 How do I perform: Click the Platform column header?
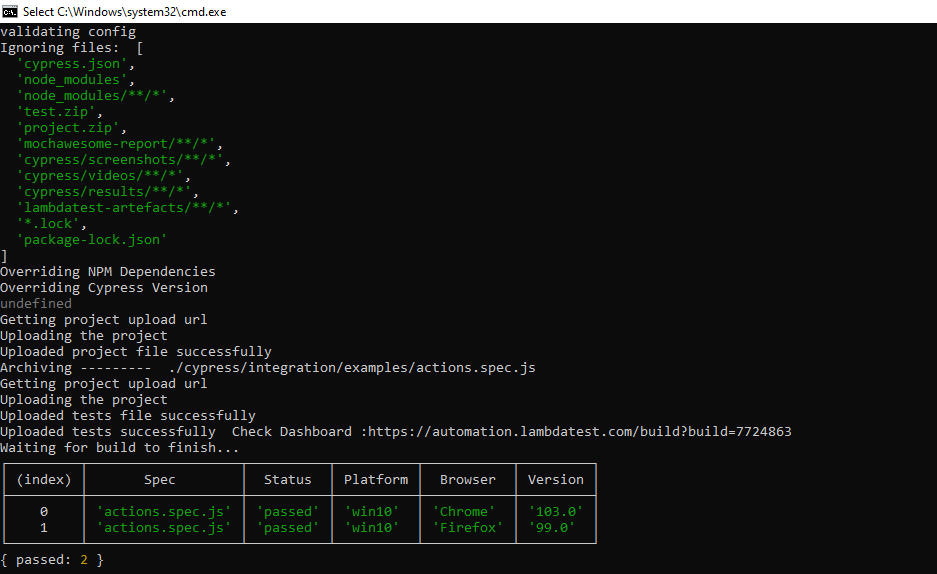click(376, 480)
